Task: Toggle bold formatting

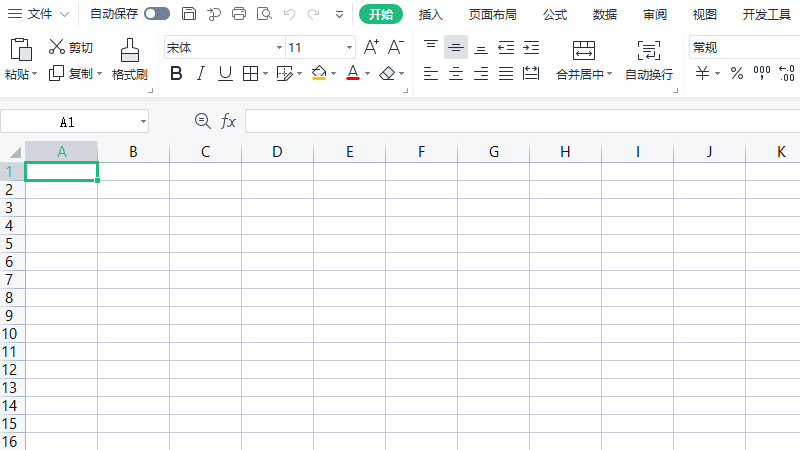Action: coord(177,73)
